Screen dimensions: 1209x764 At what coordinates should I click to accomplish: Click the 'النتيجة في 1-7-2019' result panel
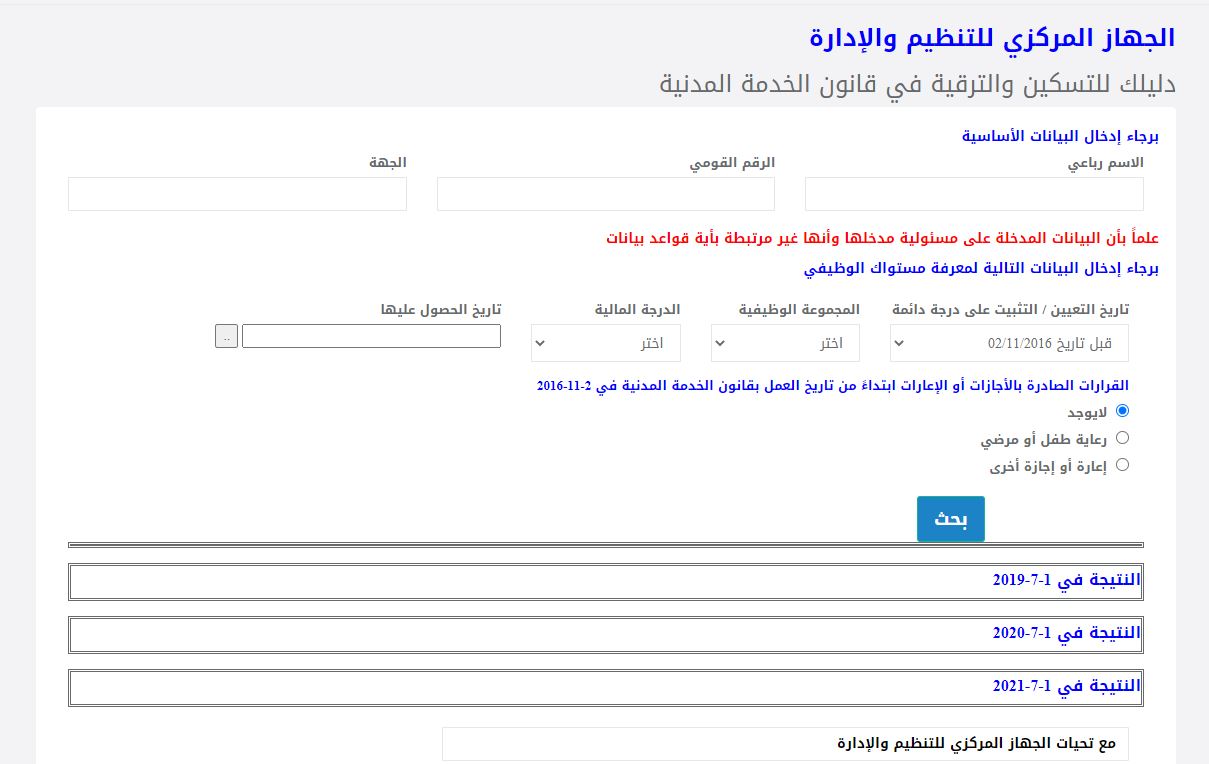[605, 581]
